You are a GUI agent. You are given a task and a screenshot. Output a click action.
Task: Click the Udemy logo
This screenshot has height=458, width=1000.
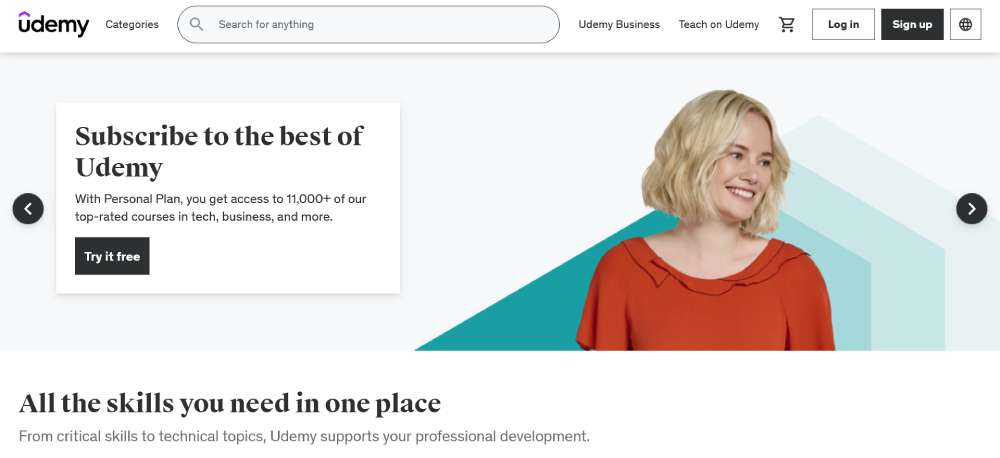click(54, 24)
